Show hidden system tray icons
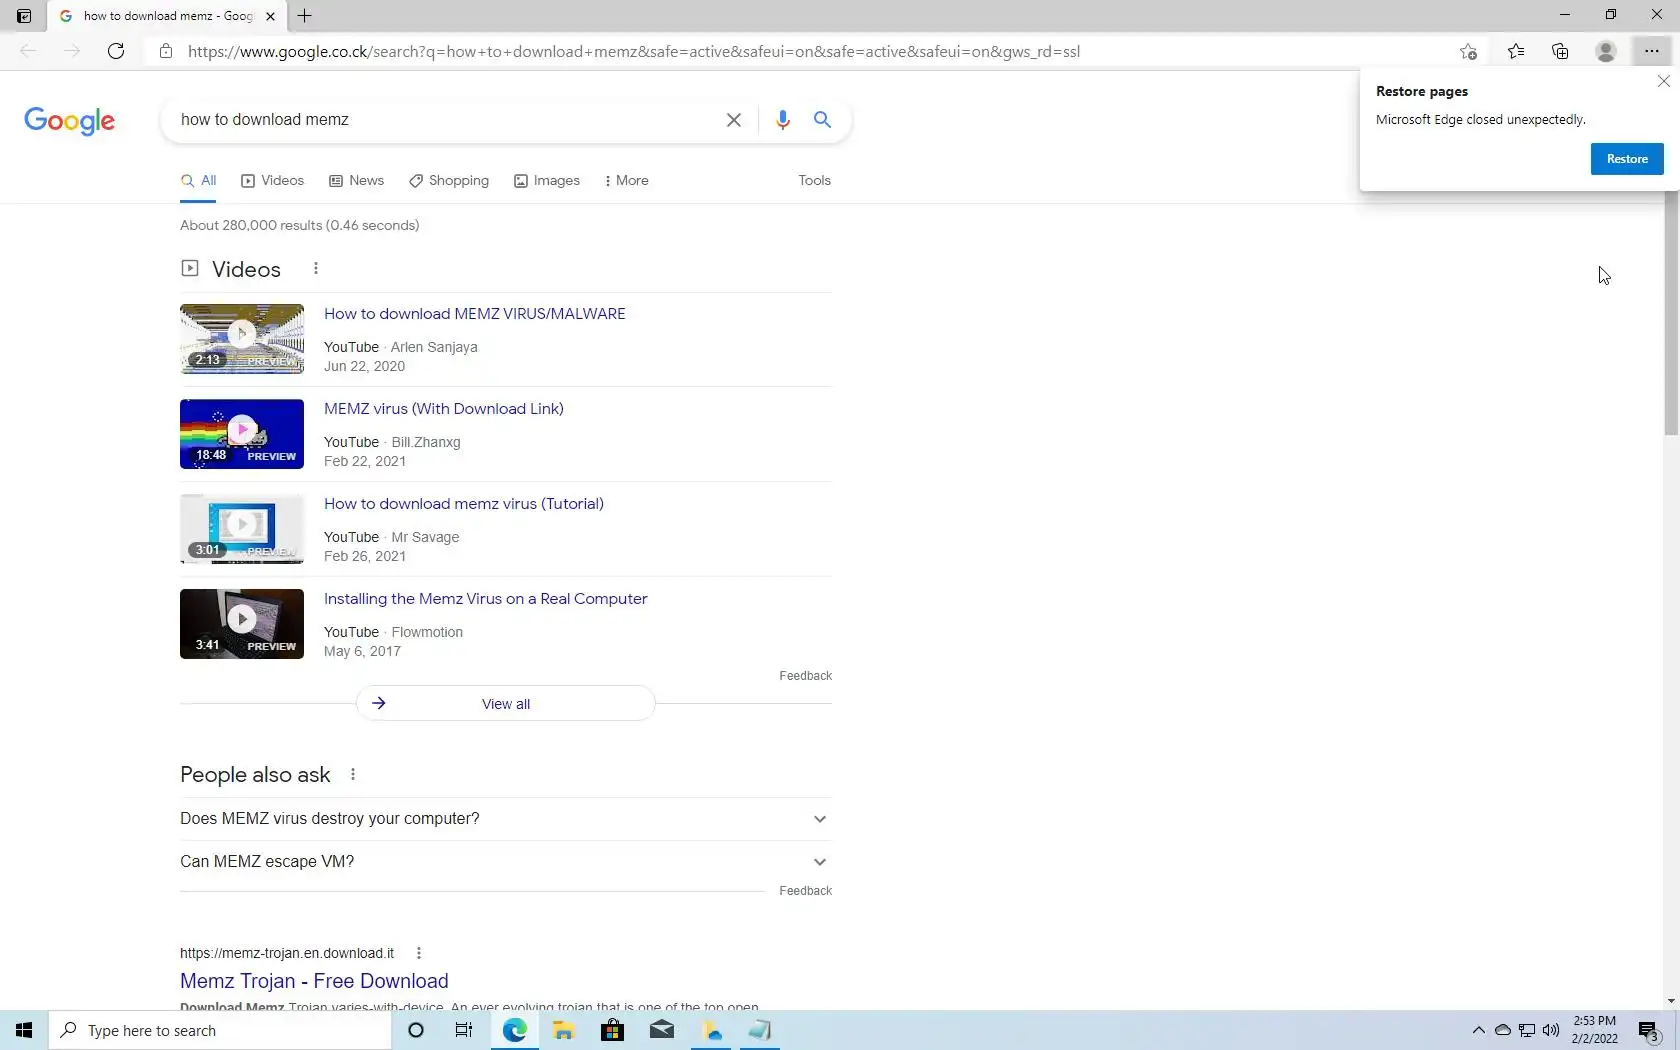Image resolution: width=1680 pixels, height=1050 pixels. click(1478, 1031)
